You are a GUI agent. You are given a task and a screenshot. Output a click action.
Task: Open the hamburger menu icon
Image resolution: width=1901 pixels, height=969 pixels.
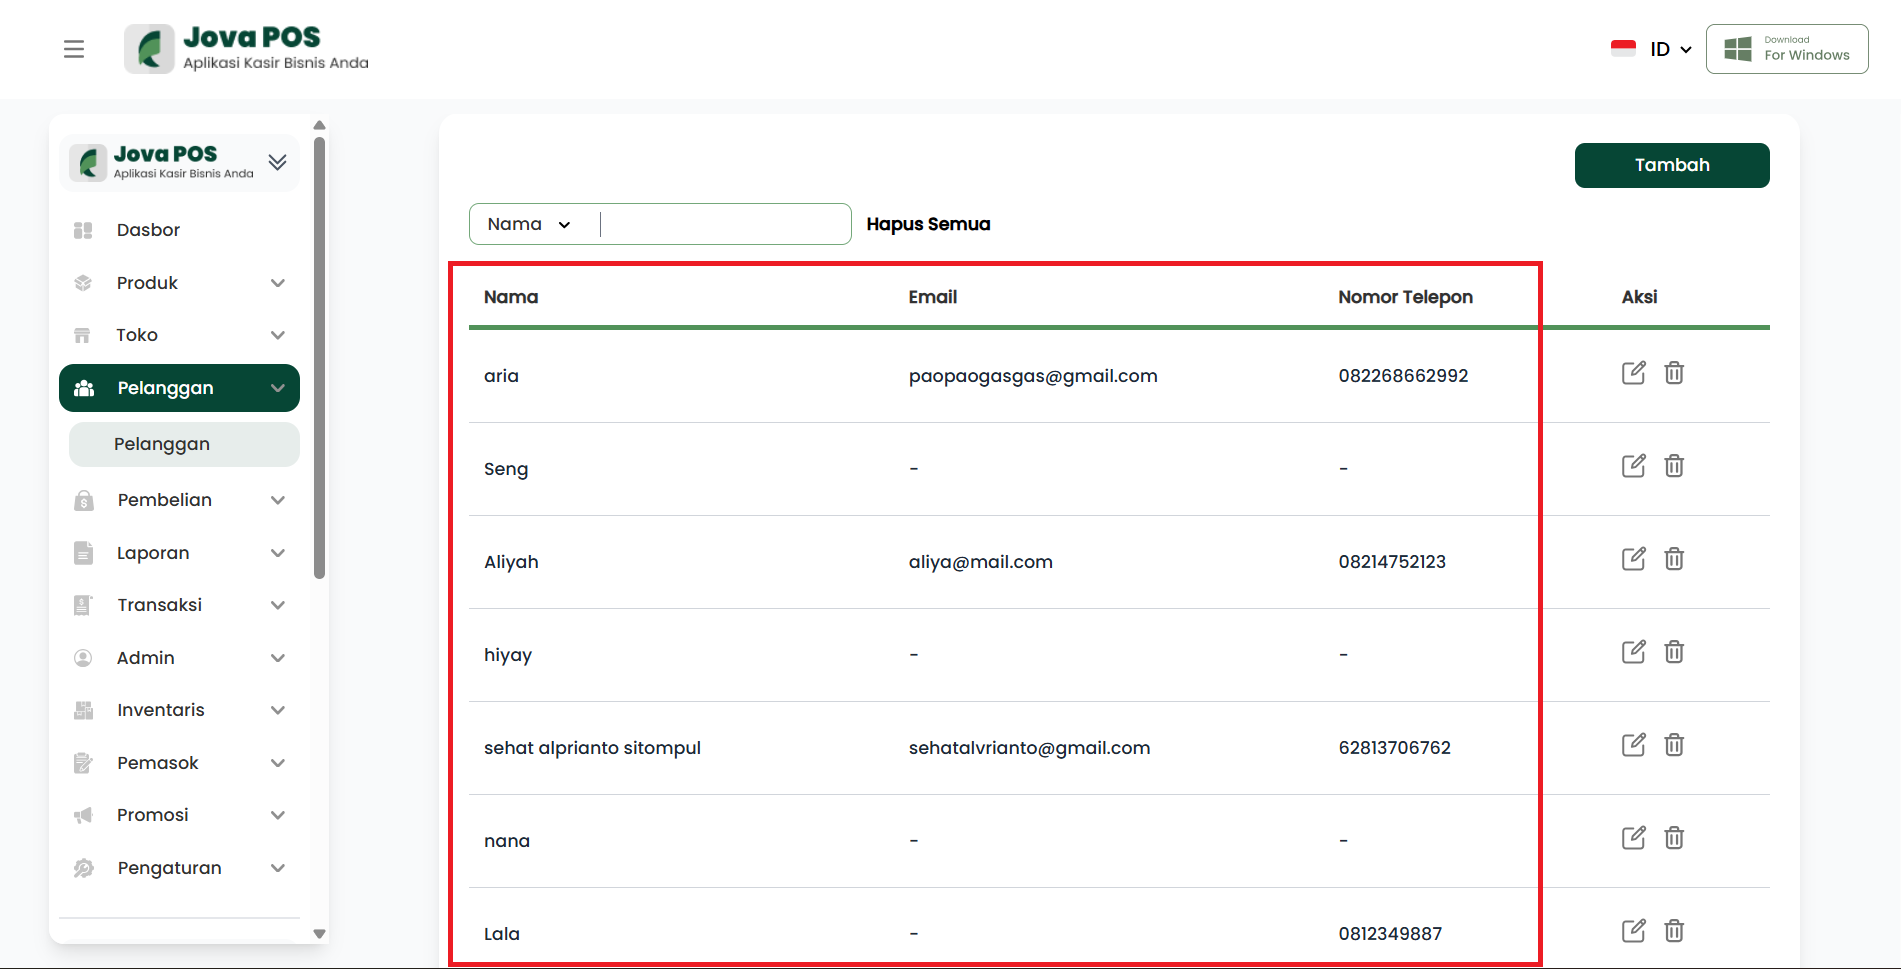click(74, 49)
